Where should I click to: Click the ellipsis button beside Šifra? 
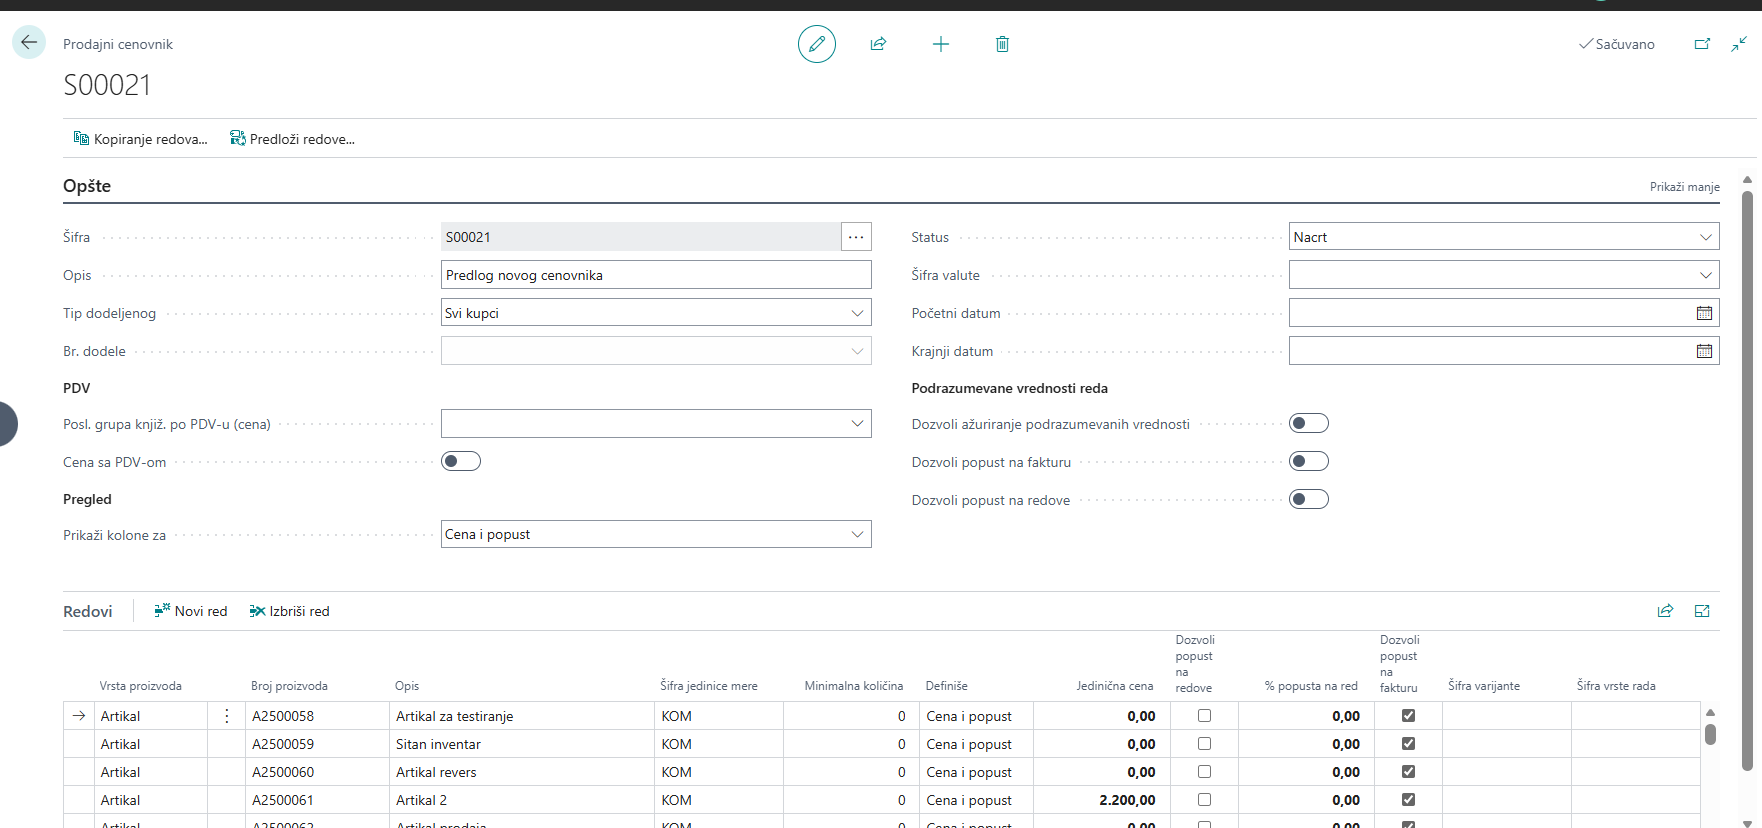[x=856, y=237]
